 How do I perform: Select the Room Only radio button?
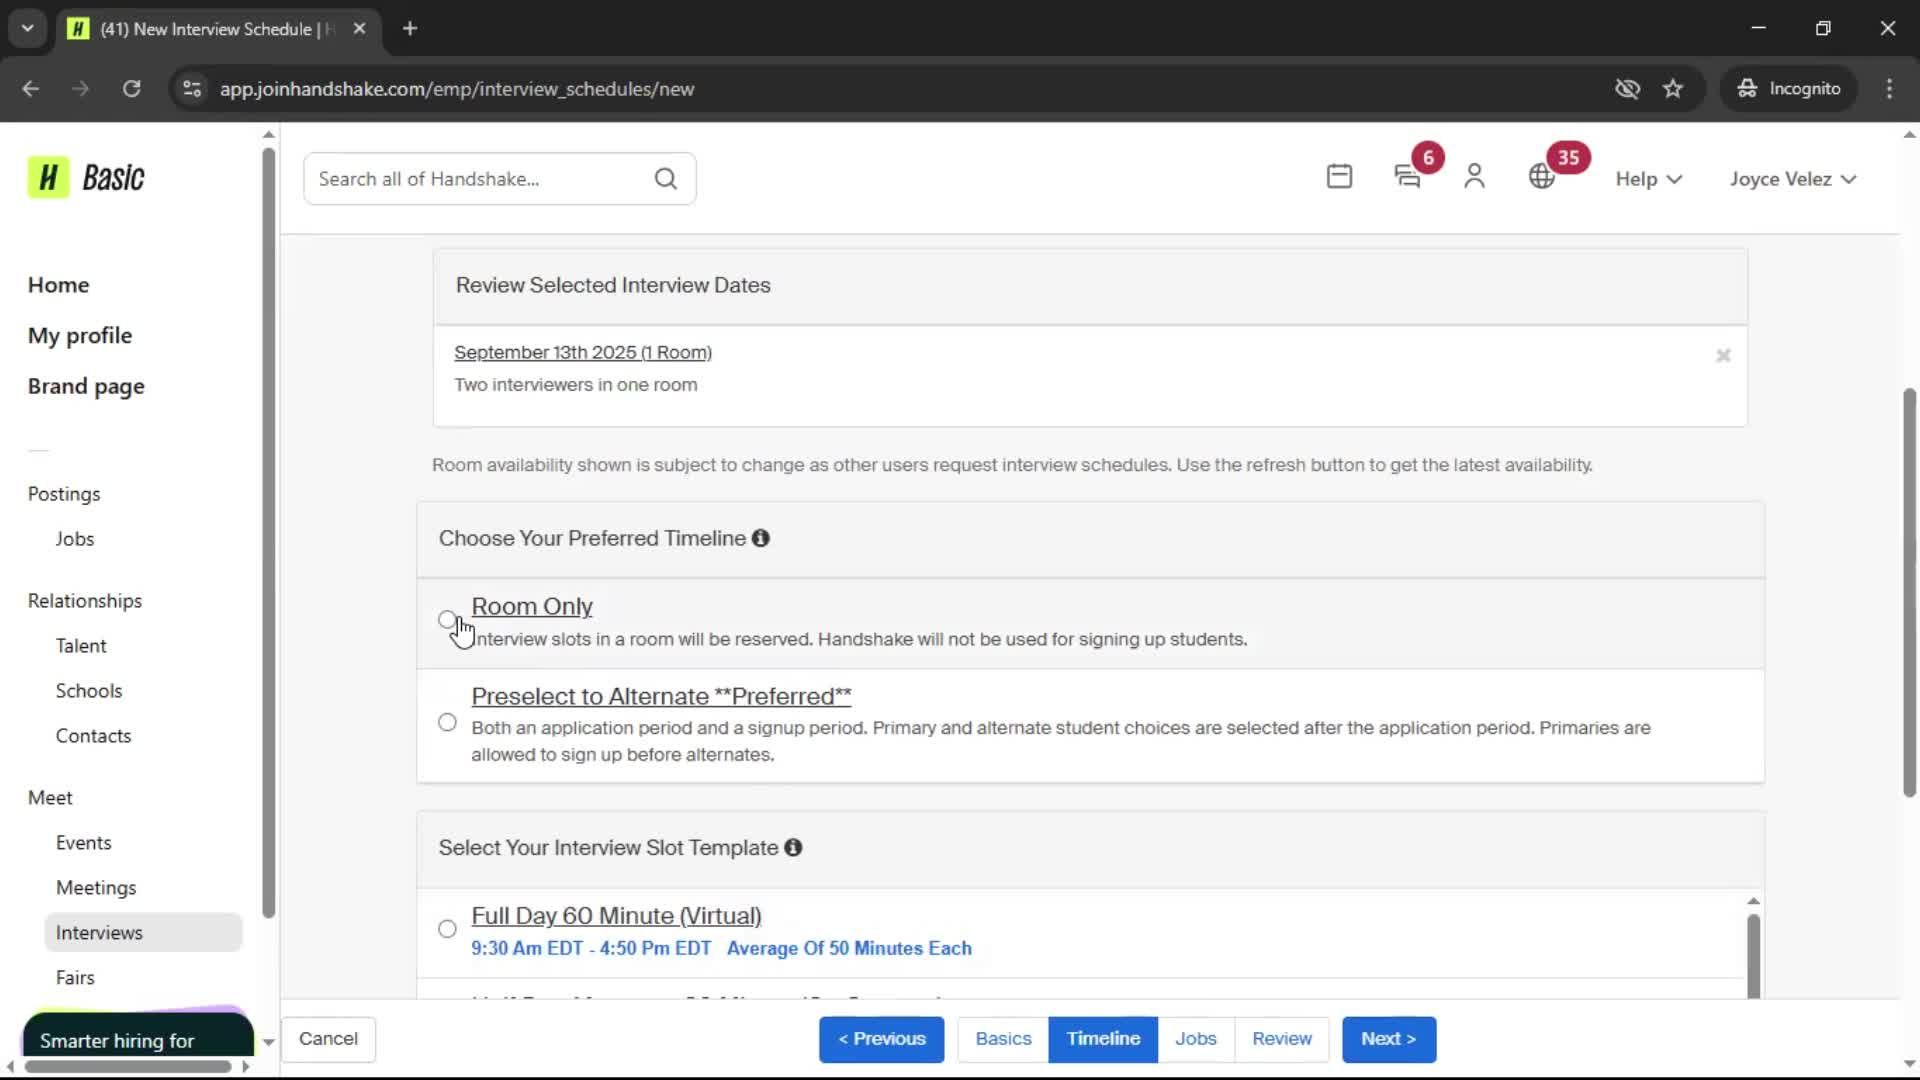click(x=447, y=620)
